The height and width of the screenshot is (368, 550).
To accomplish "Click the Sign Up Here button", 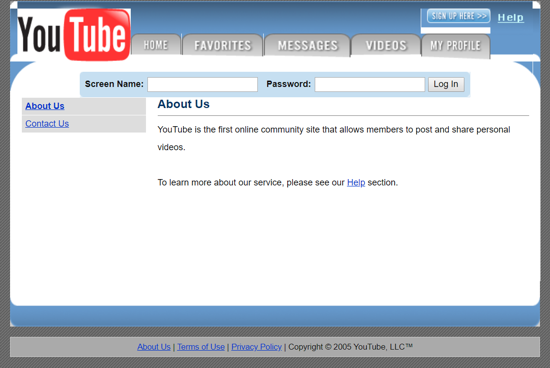I will click(x=458, y=16).
